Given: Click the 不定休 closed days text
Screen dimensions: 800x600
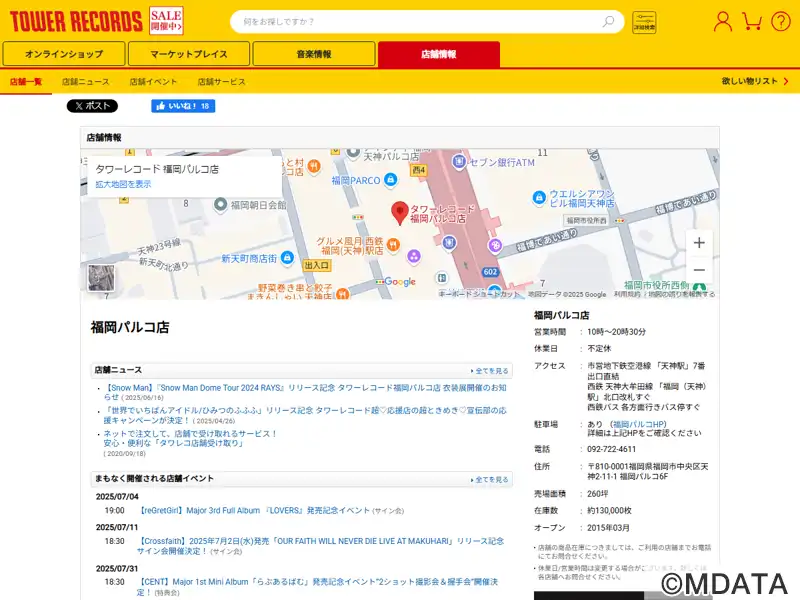Looking at the screenshot, I should coord(599,349).
